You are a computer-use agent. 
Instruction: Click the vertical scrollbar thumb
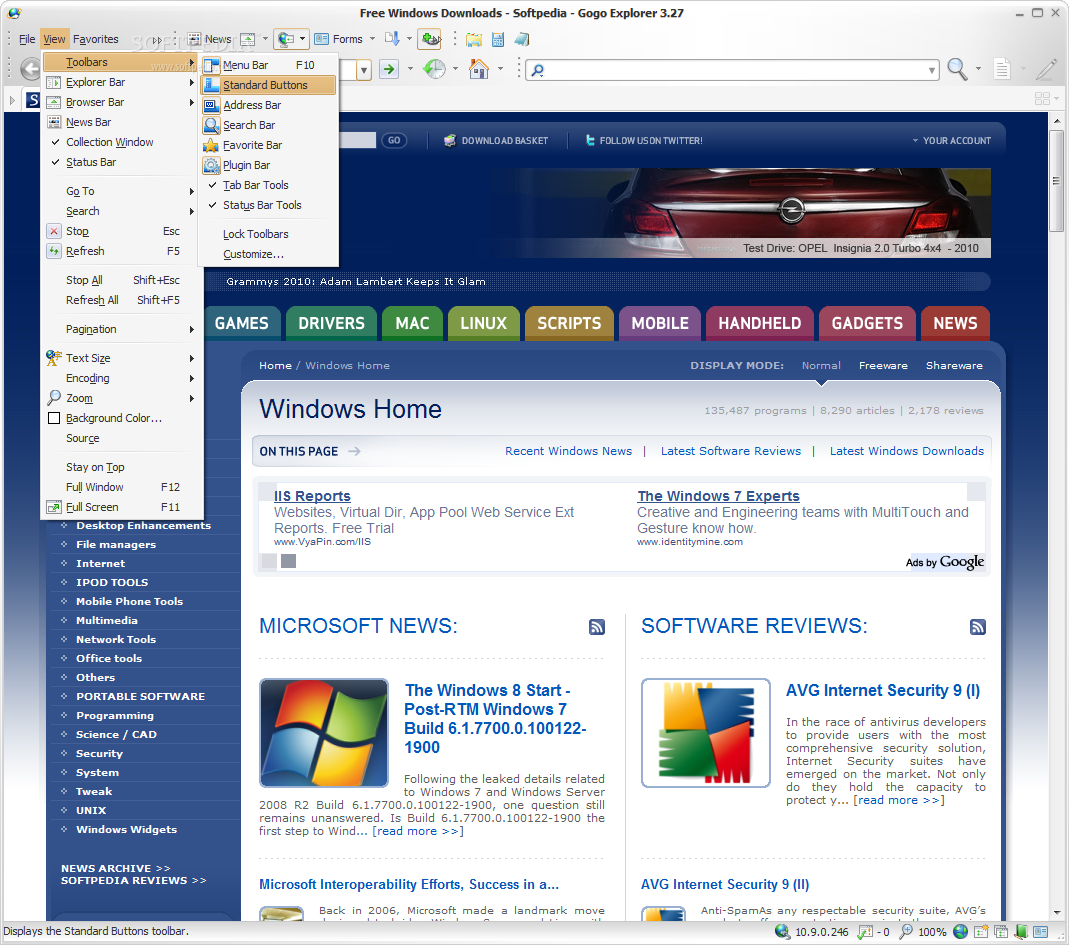point(1056,181)
